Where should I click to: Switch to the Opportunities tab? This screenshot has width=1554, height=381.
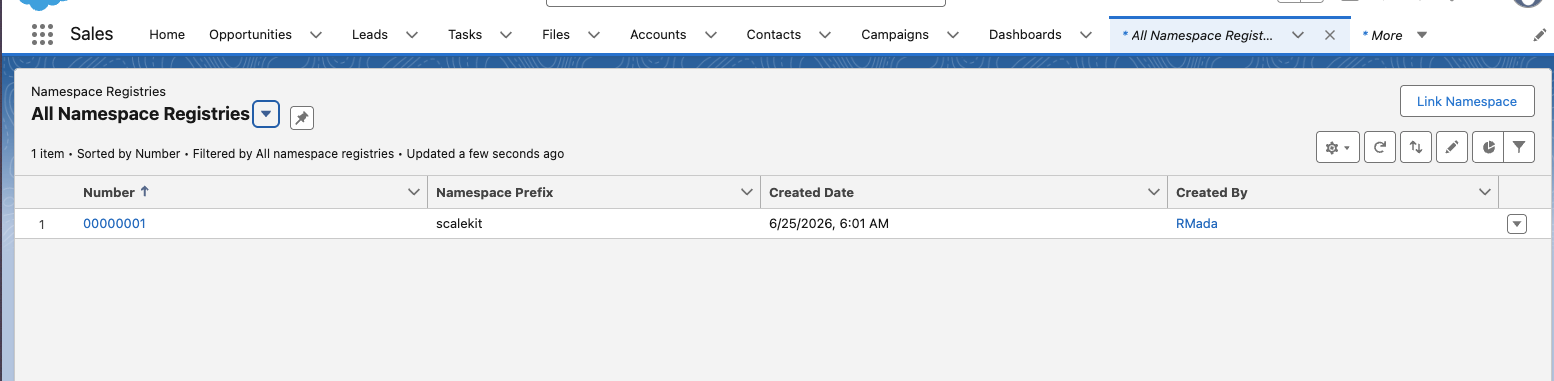[x=250, y=35]
